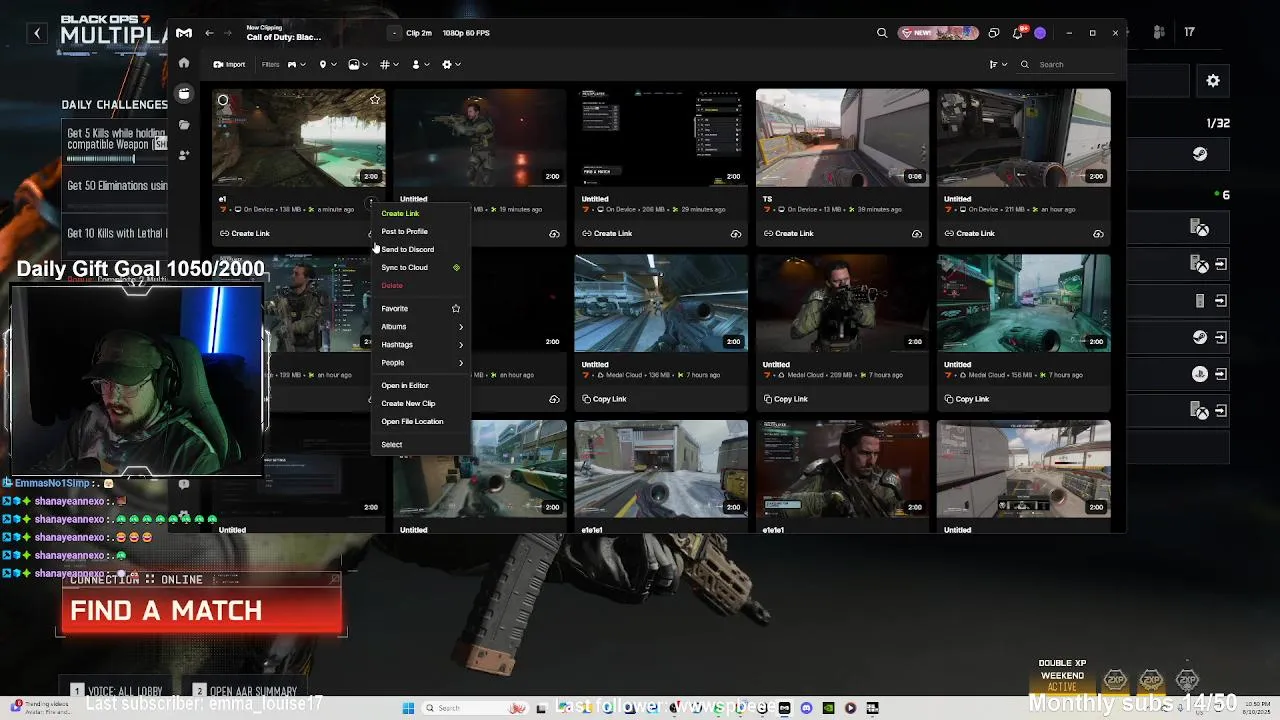1280x720 pixels.
Task: Choose Open in Editor
Action: point(420,385)
